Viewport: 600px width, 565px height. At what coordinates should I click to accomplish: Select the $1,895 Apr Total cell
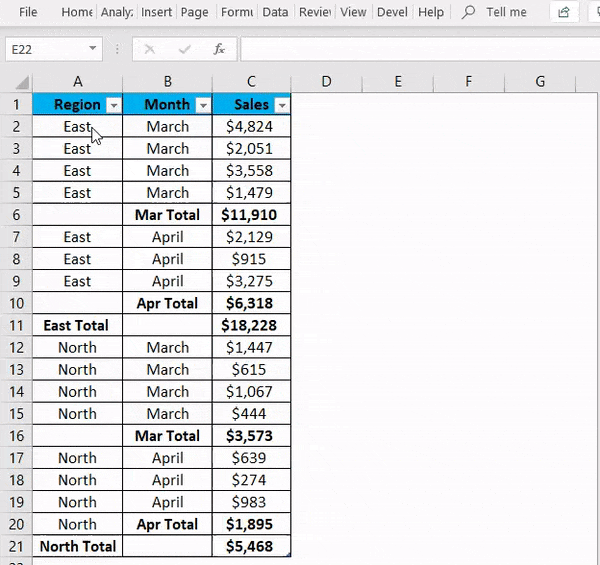coord(251,524)
